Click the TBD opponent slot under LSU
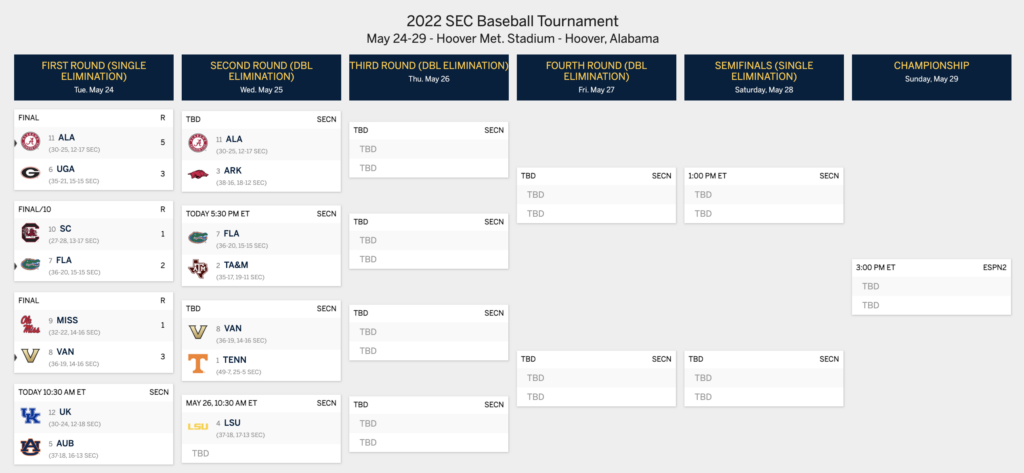This screenshot has width=1024, height=473. (x=261, y=453)
